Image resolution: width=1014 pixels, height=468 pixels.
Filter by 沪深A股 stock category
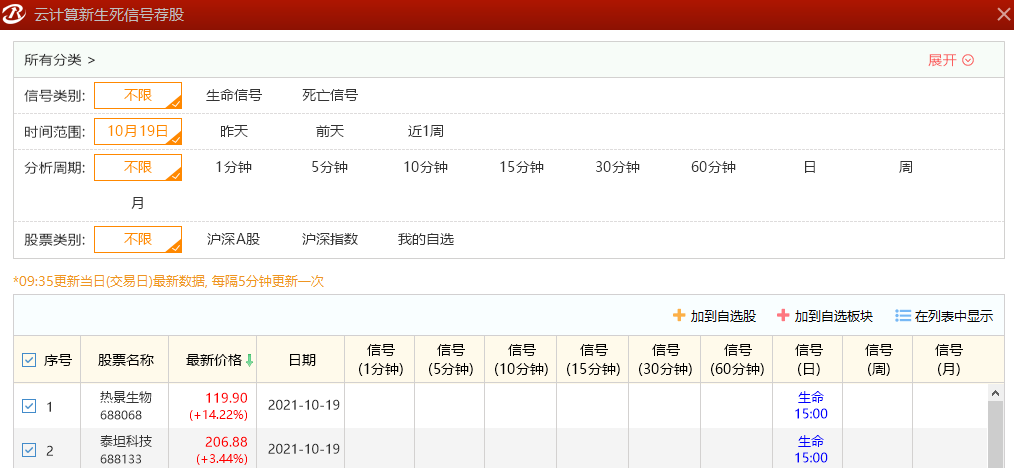(x=234, y=240)
